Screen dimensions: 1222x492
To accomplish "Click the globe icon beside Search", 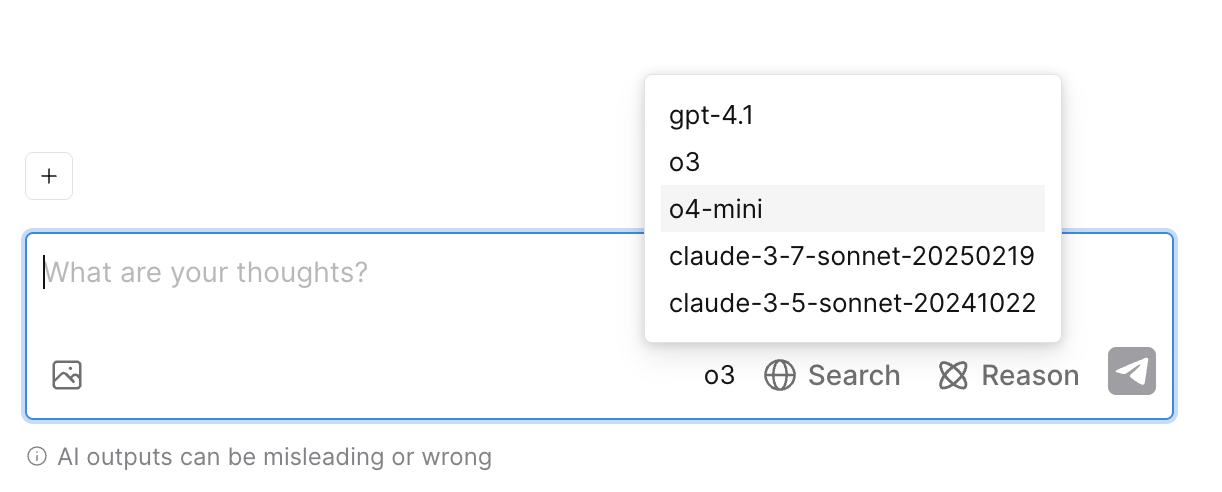I will [x=780, y=375].
